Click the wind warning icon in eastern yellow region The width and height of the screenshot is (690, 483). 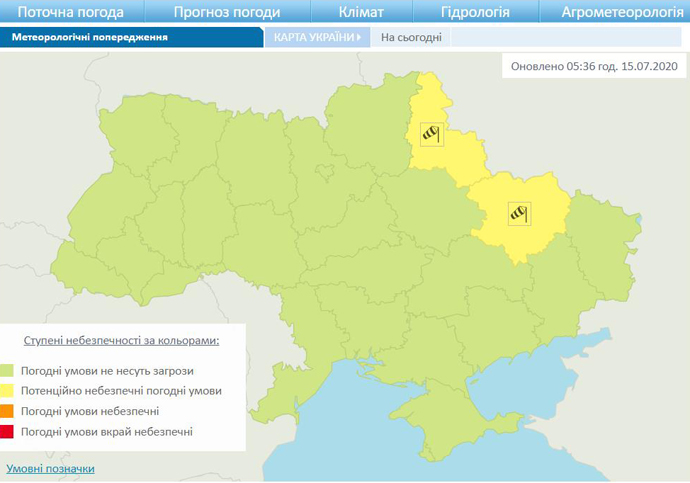point(517,212)
